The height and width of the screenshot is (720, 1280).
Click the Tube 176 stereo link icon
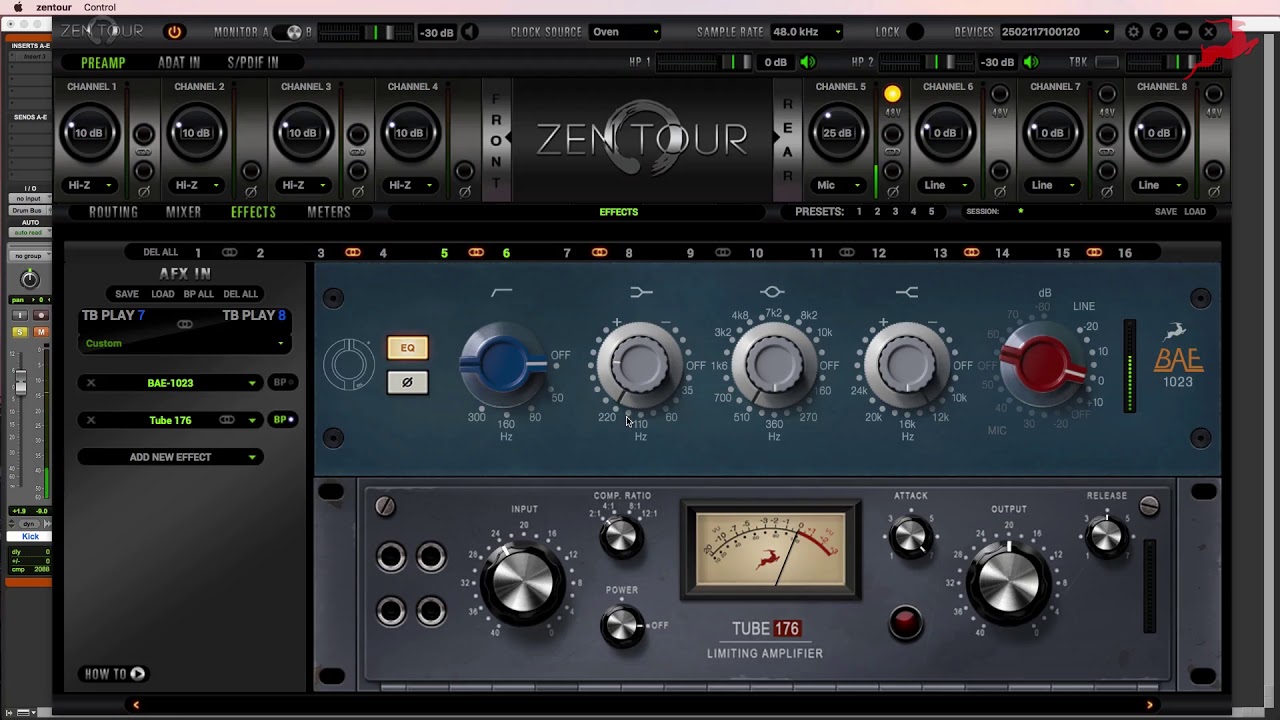point(227,420)
